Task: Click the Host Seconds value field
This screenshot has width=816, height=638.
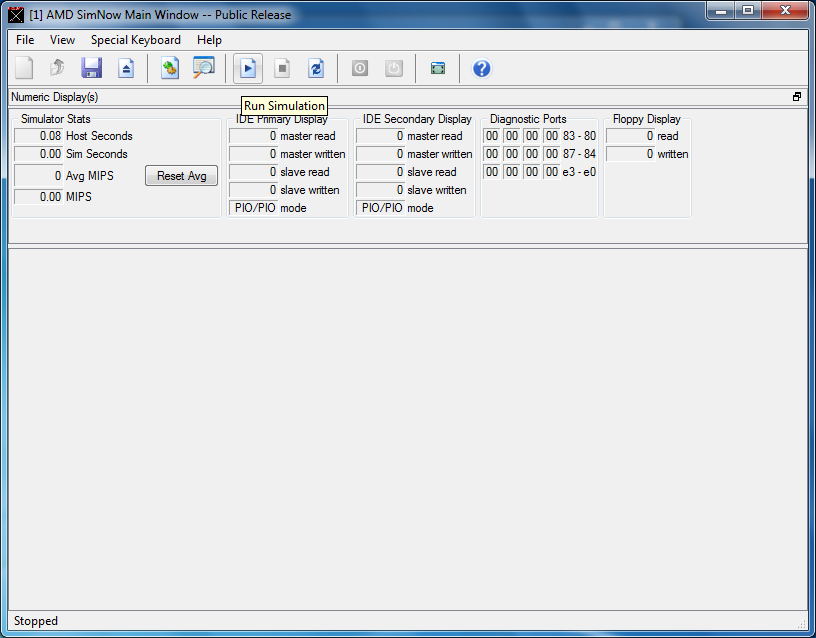Action: pos(39,136)
